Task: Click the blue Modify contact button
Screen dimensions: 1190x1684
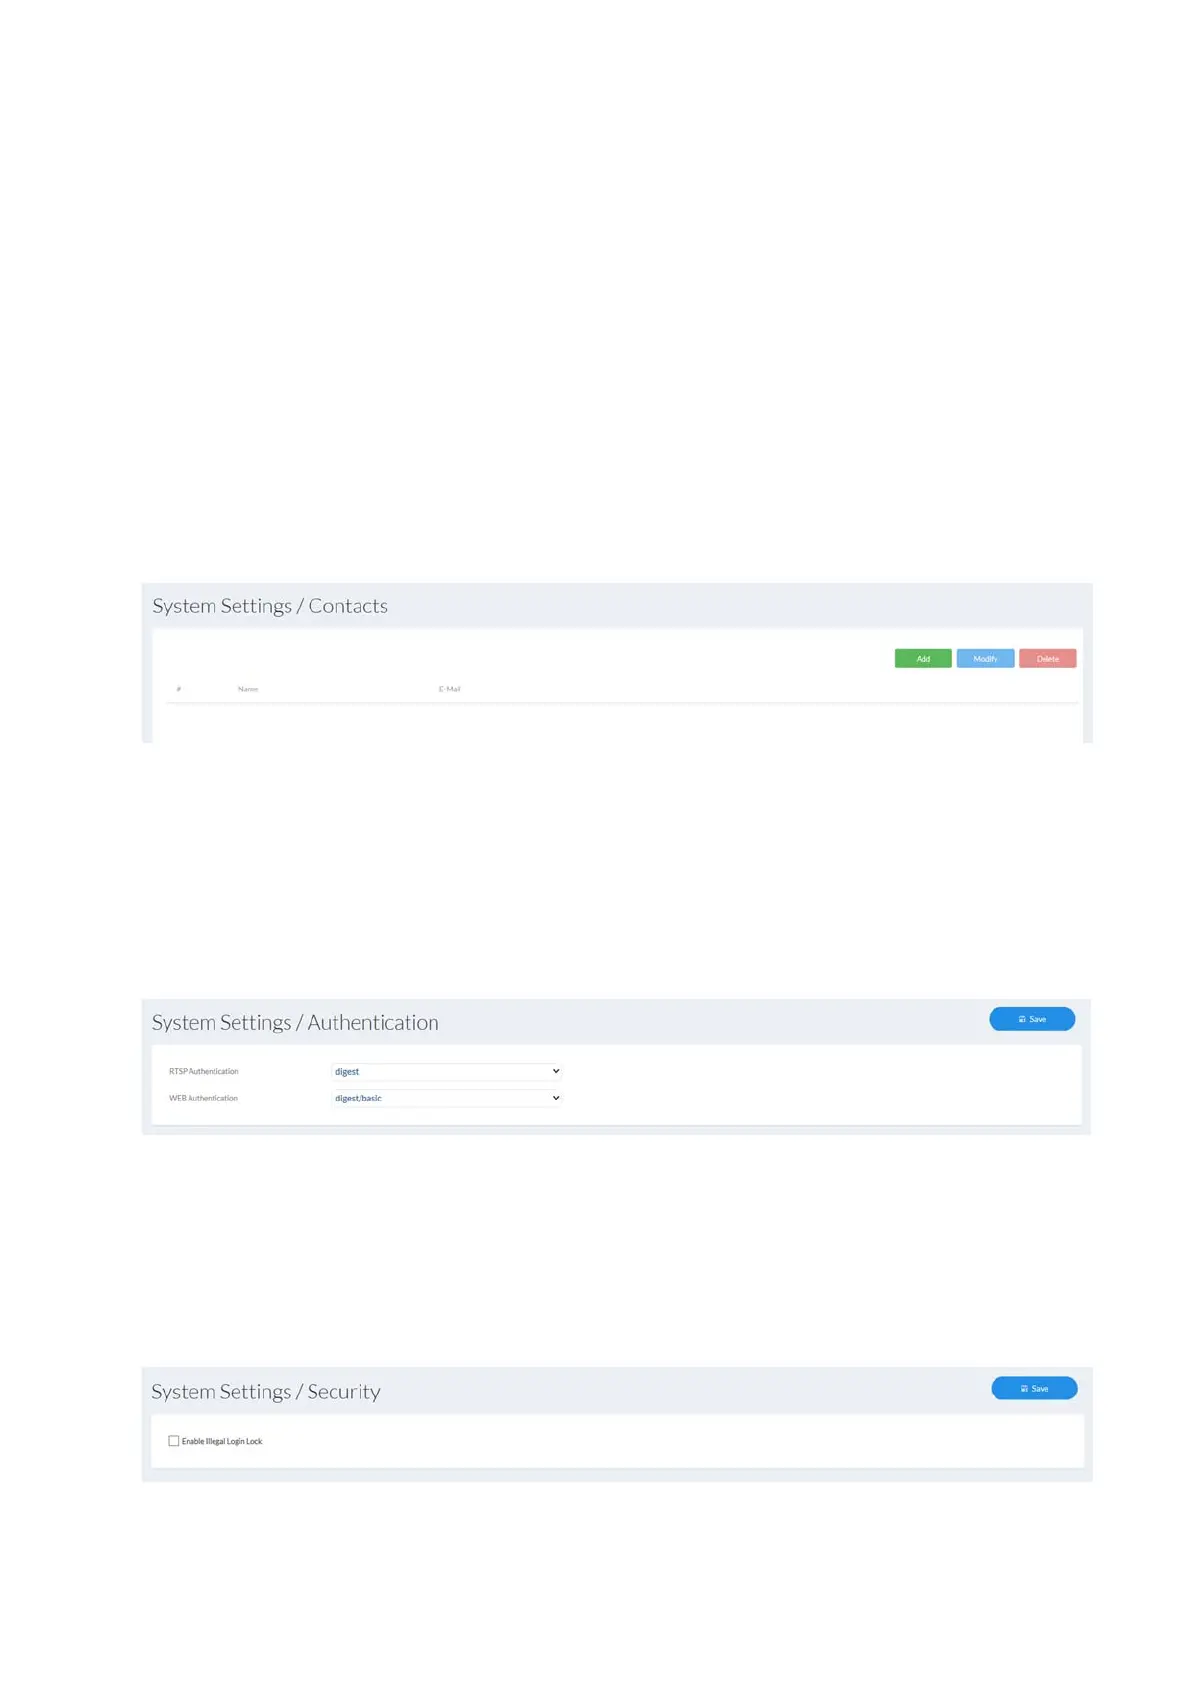Action: 984,658
